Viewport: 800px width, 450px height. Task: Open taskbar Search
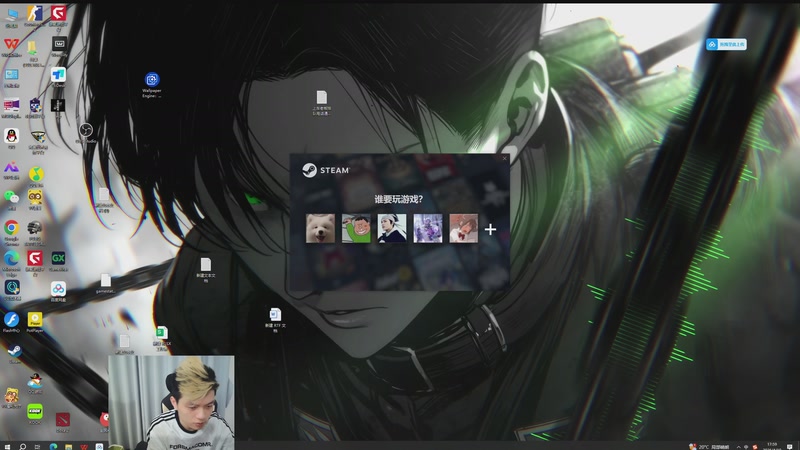click(x=22, y=446)
